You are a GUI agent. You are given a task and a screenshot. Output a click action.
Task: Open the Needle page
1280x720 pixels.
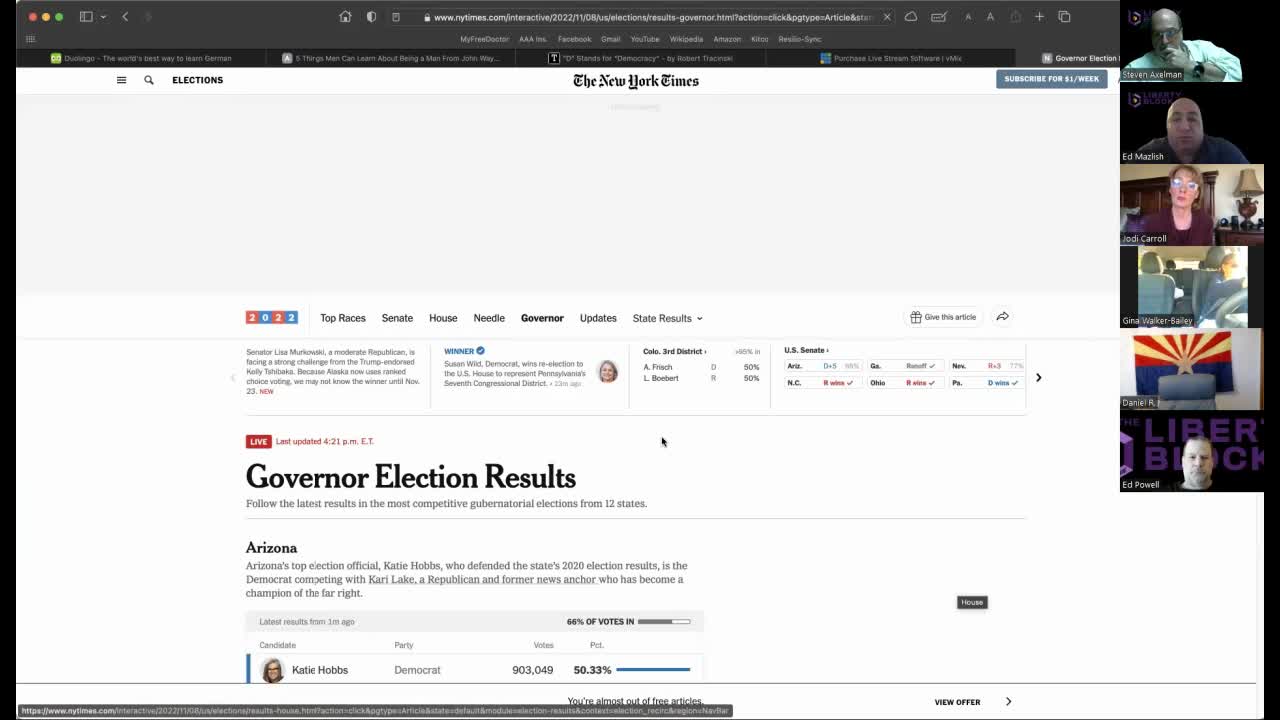click(489, 318)
